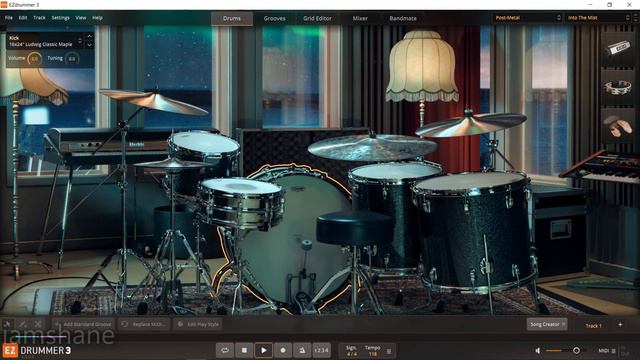Switch to the Bandmate tab
Viewport: 640px width, 360px height.
(403, 18)
